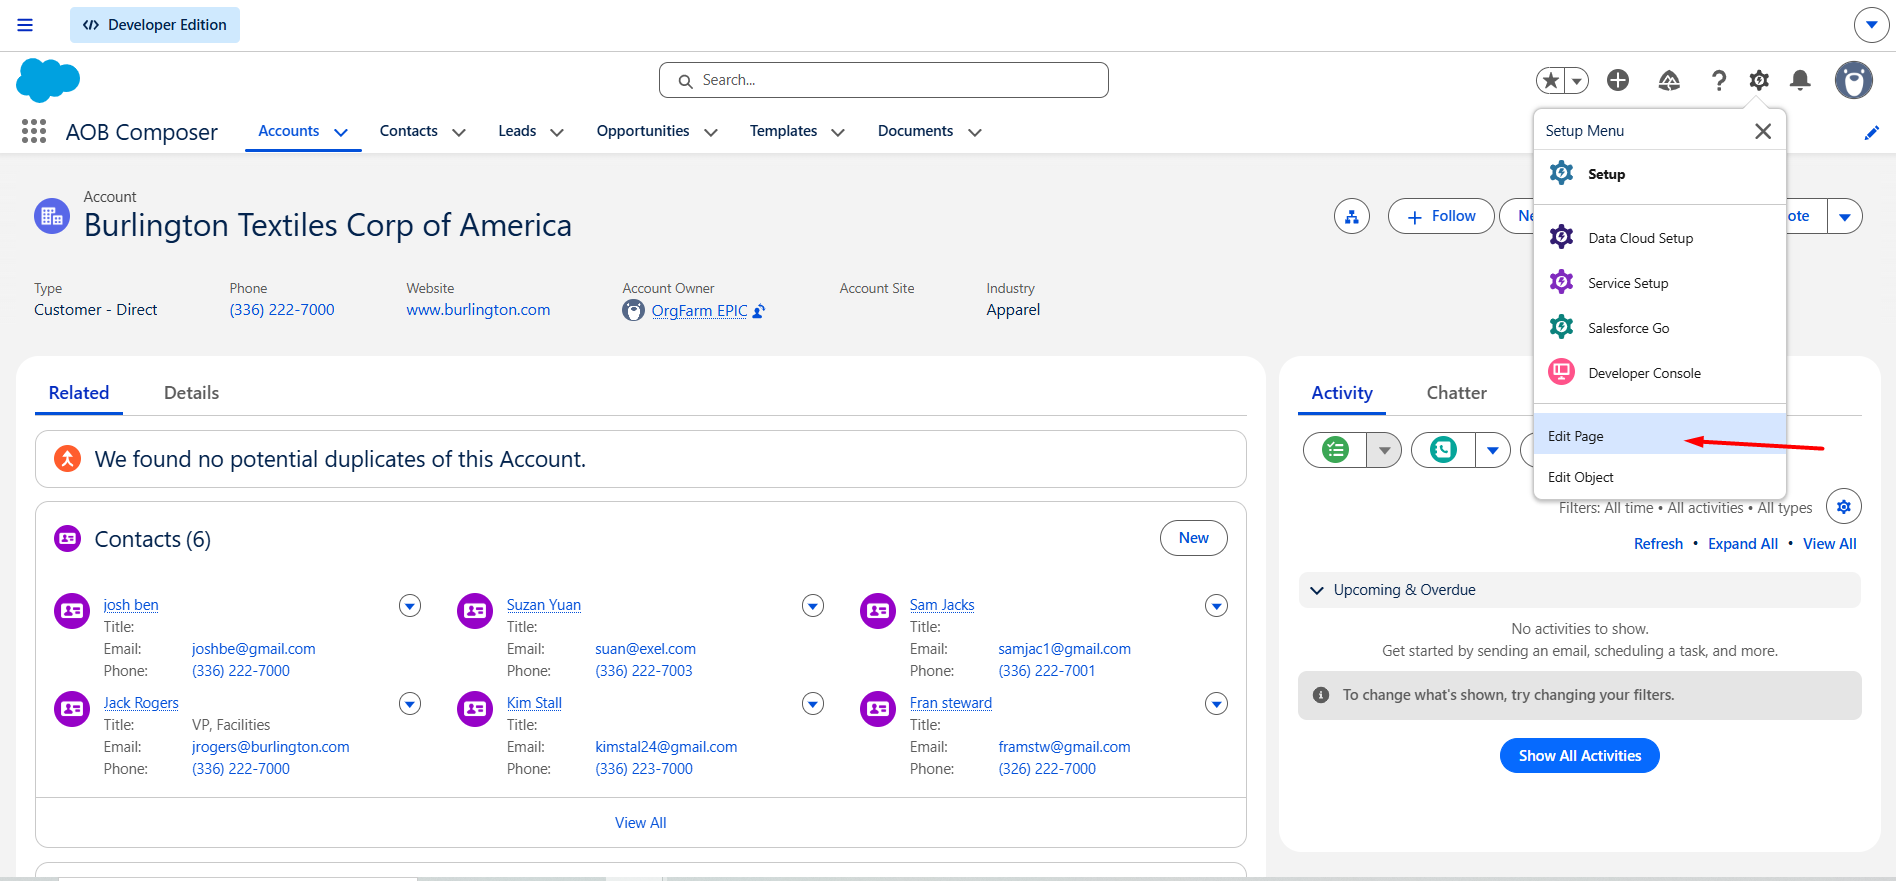
Task: Open the hamburger menu at top left
Action: tap(25, 25)
